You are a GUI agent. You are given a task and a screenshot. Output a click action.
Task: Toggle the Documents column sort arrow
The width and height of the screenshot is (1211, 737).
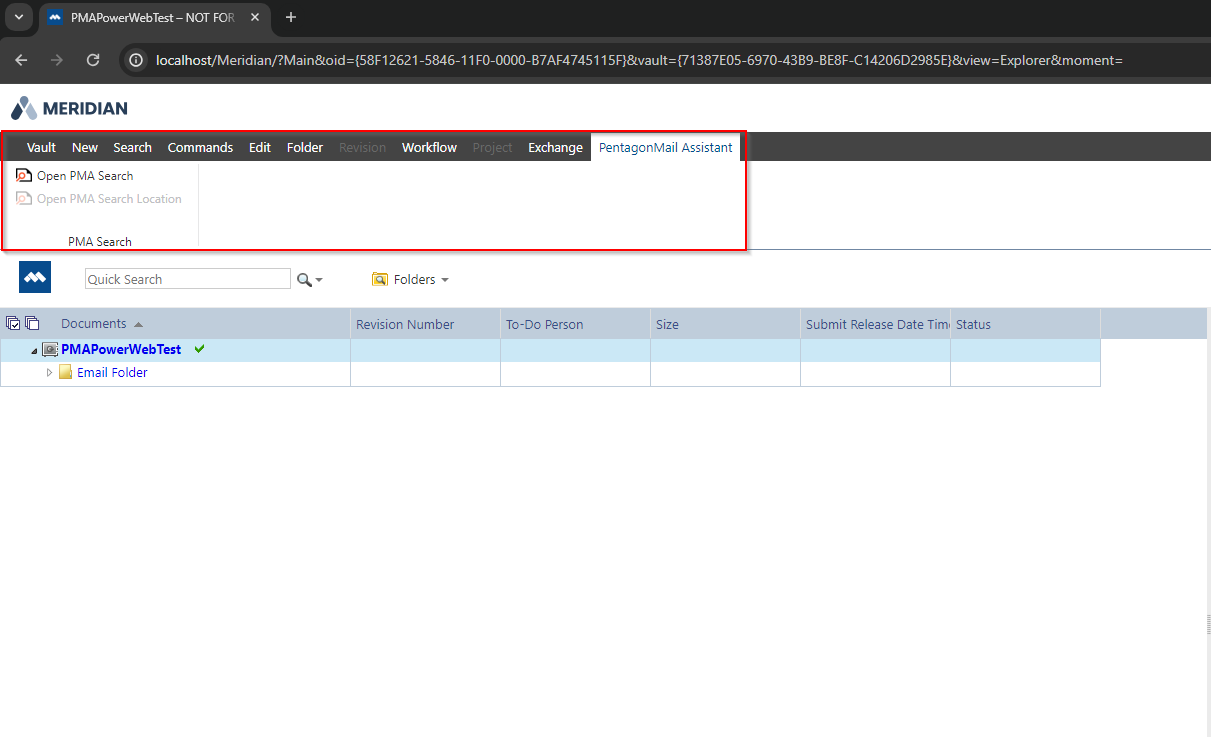[138, 324]
